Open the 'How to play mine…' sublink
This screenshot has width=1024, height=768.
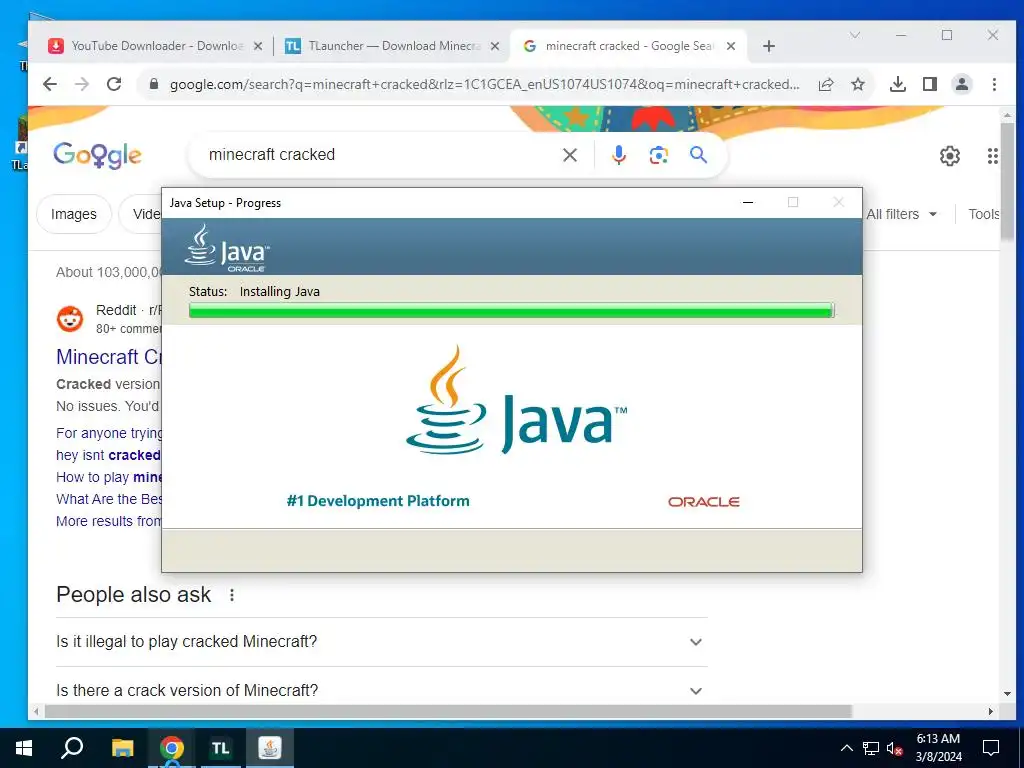tap(108, 477)
